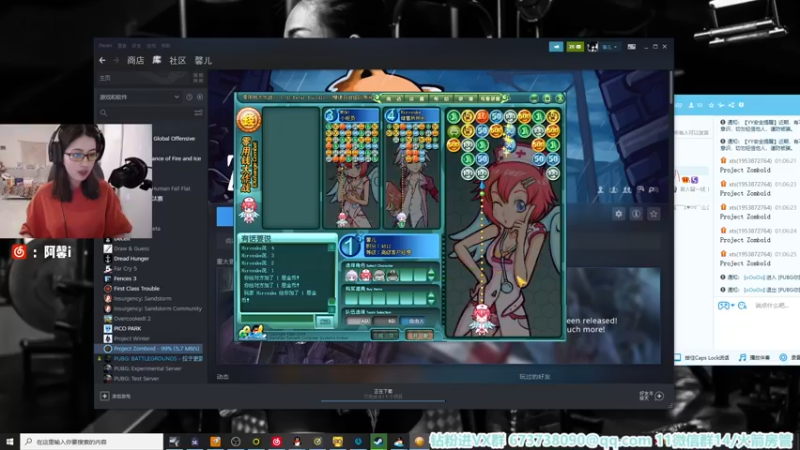
Task: Open the 馨儿 profile tab in Steam
Action: pos(203,60)
